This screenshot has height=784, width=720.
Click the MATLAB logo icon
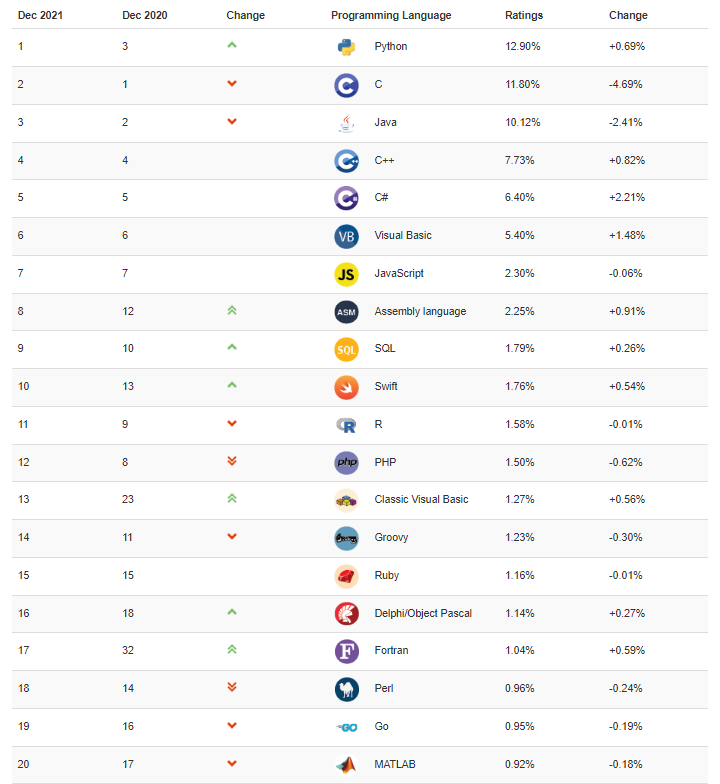[x=346, y=765]
